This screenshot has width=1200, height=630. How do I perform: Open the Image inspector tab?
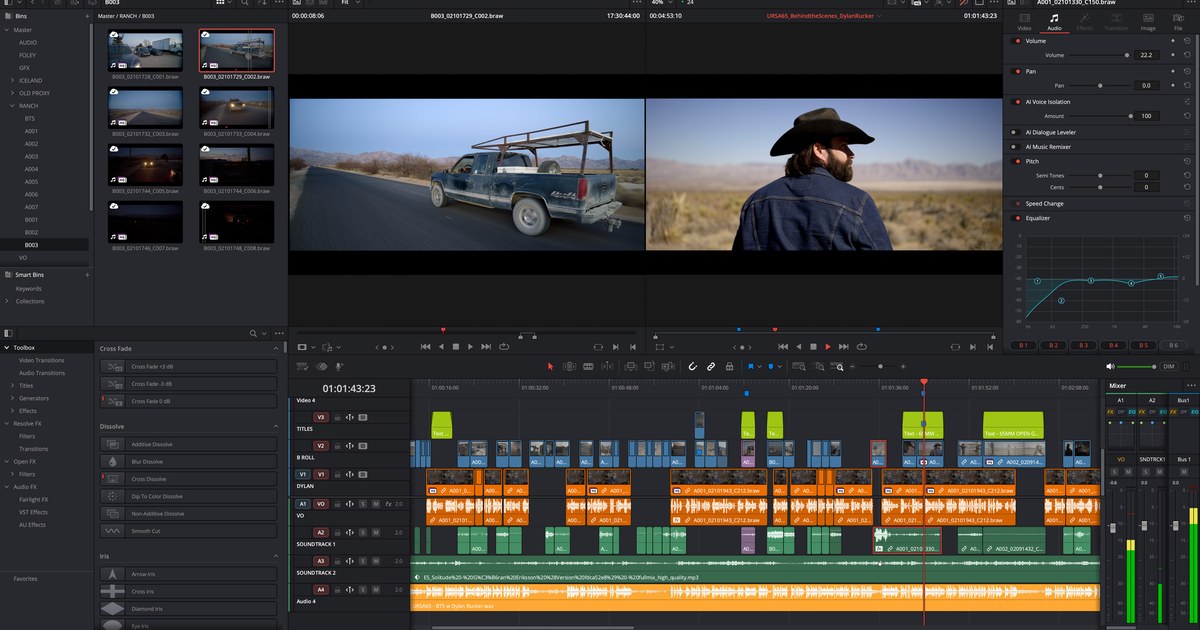1147,22
